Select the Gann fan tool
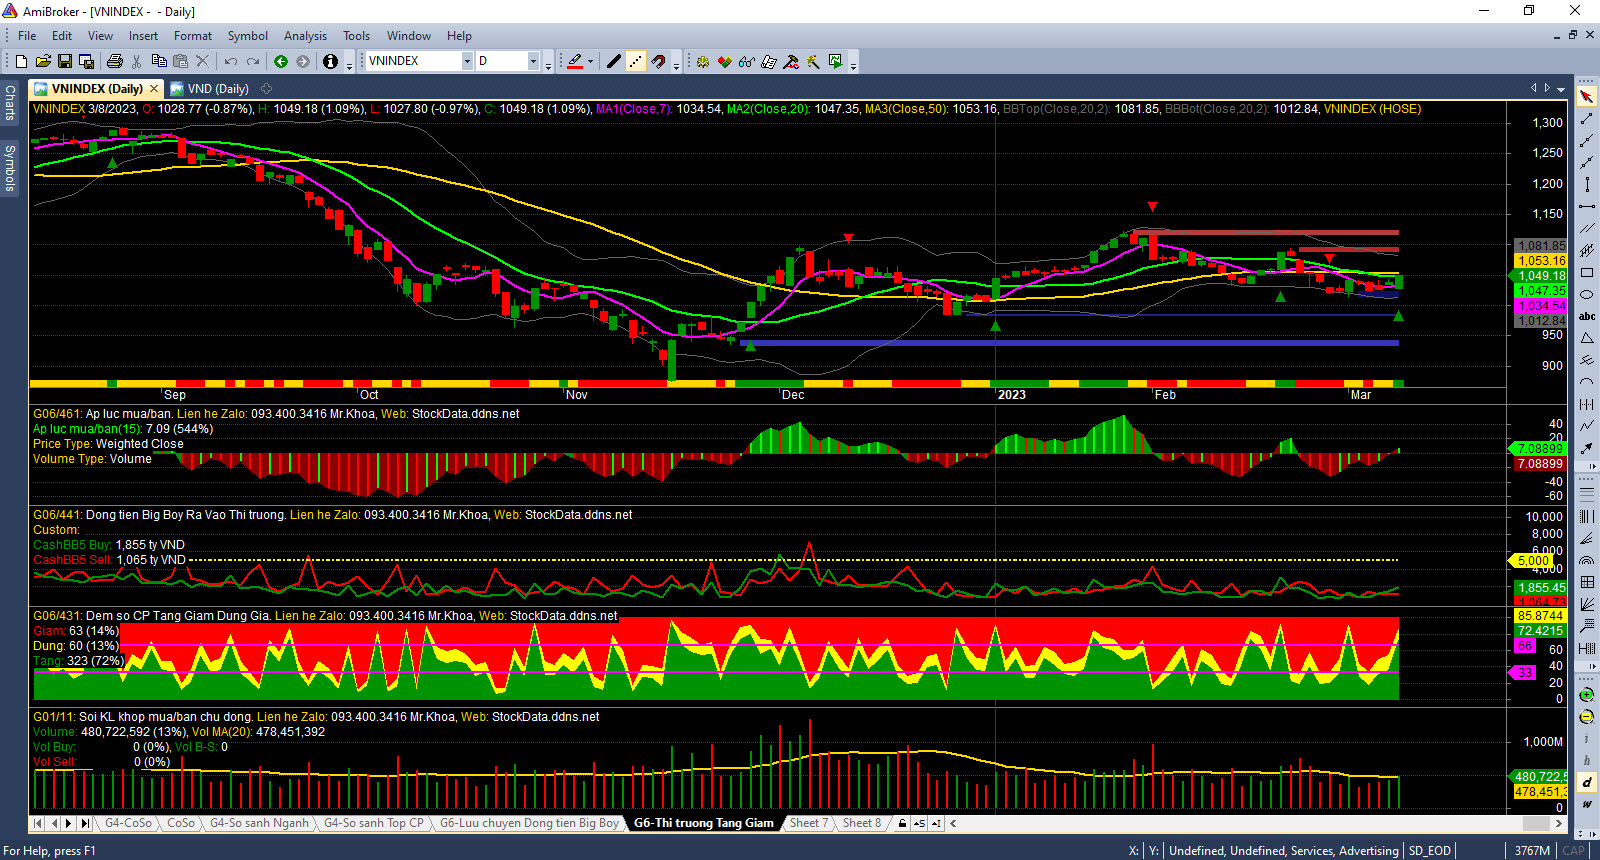Viewport: 1600px width, 860px height. click(x=1587, y=604)
